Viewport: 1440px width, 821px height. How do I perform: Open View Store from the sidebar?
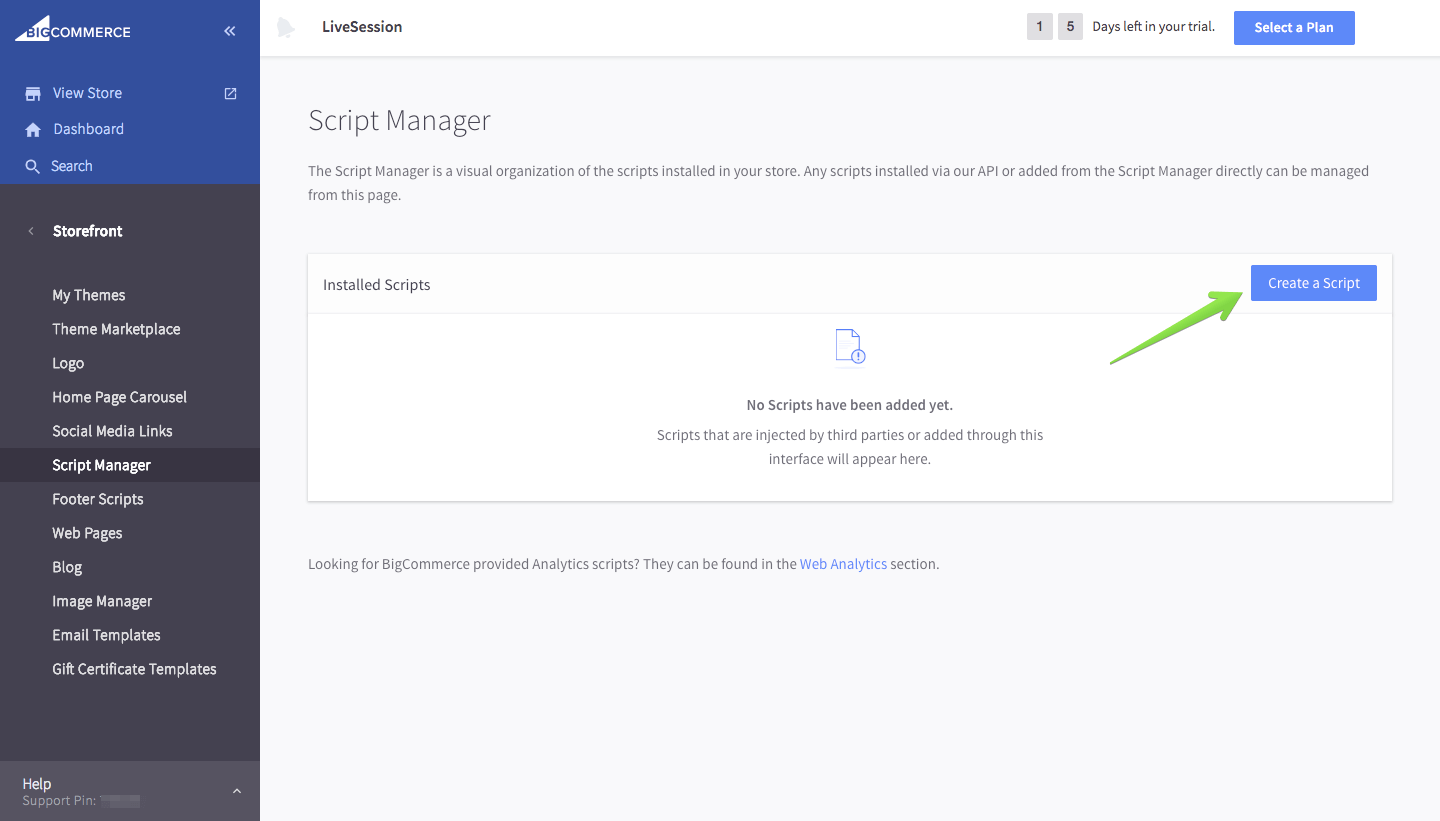pyautogui.click(x=86, y=92)
